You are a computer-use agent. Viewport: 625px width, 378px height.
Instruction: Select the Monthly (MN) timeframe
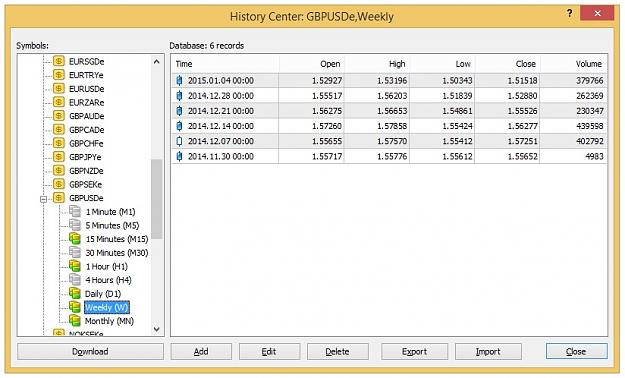point(109,321)
